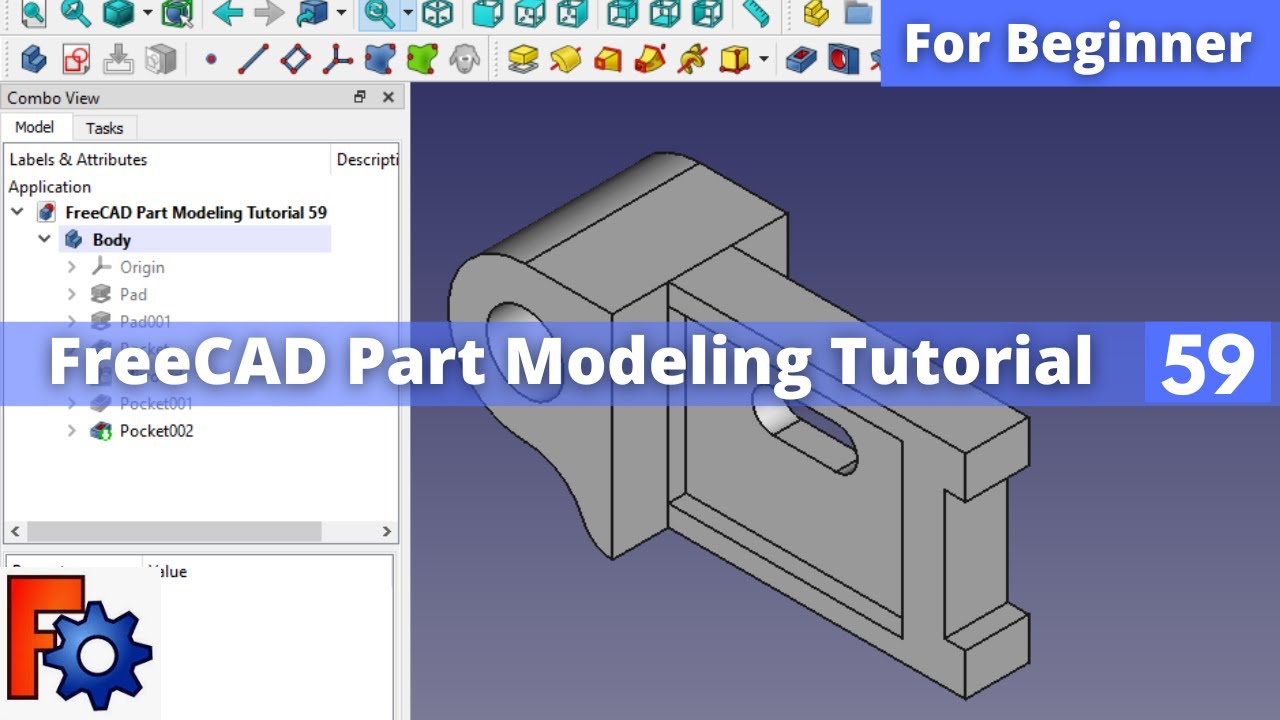Set the right view
This screenshot has height=720, width=1280.
(572, 13)
